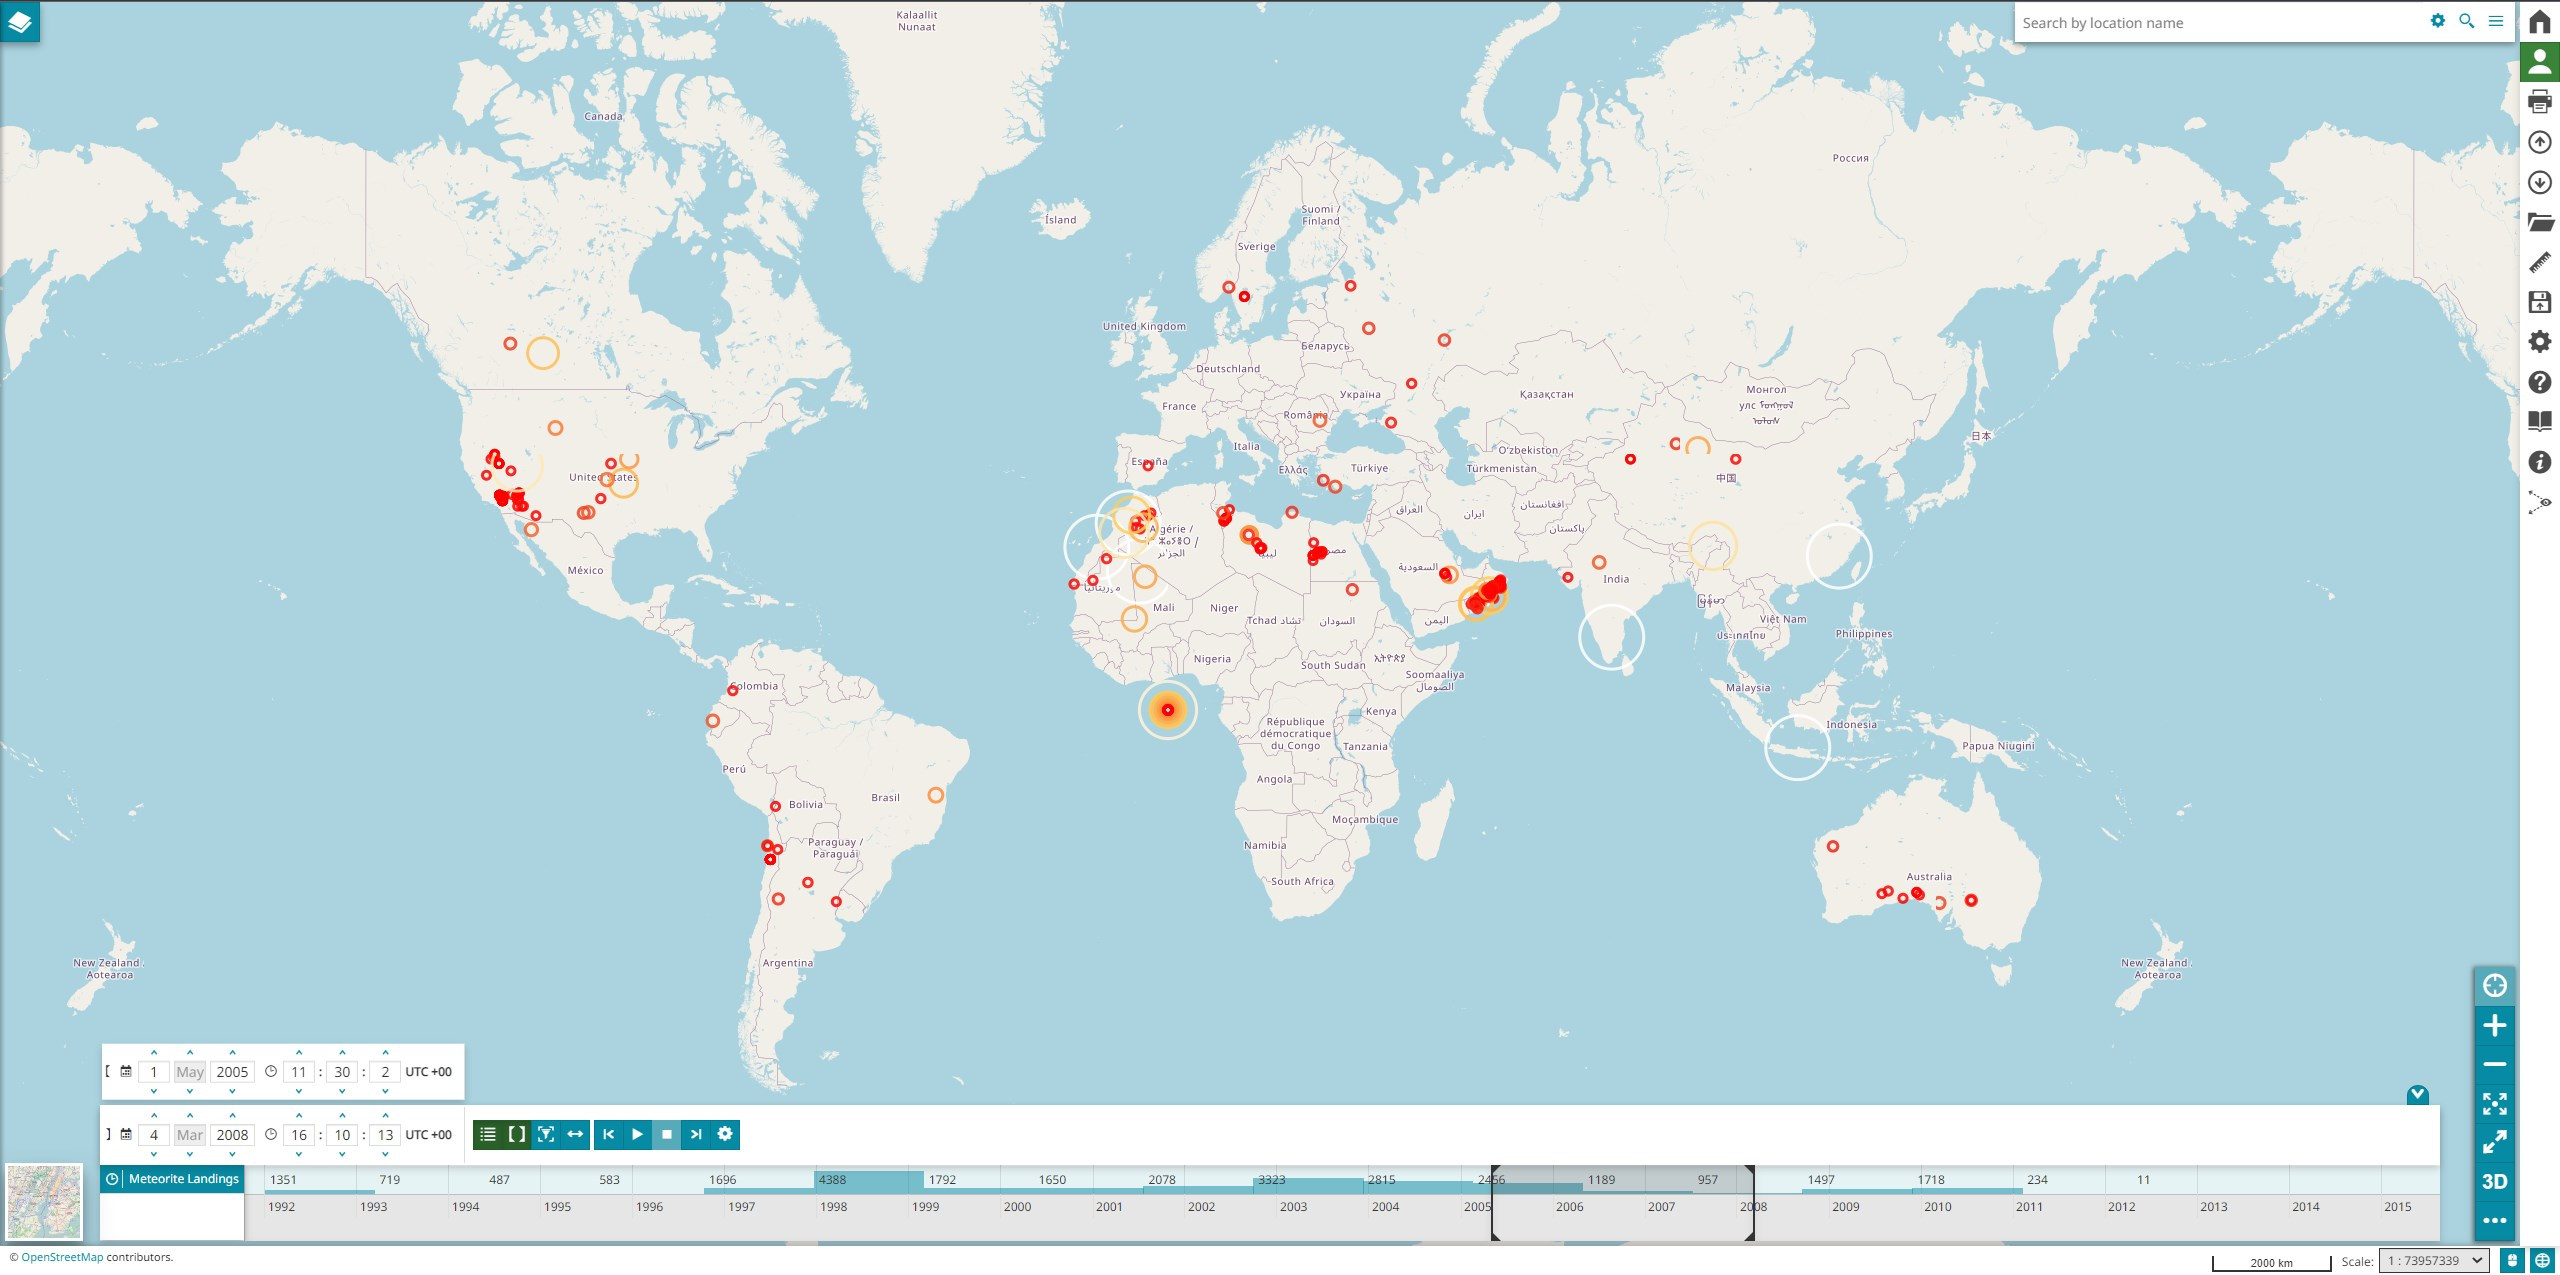Open the search bar burger menu
Screen dimensions: 2560x1275
click(x=2496, y=21)
